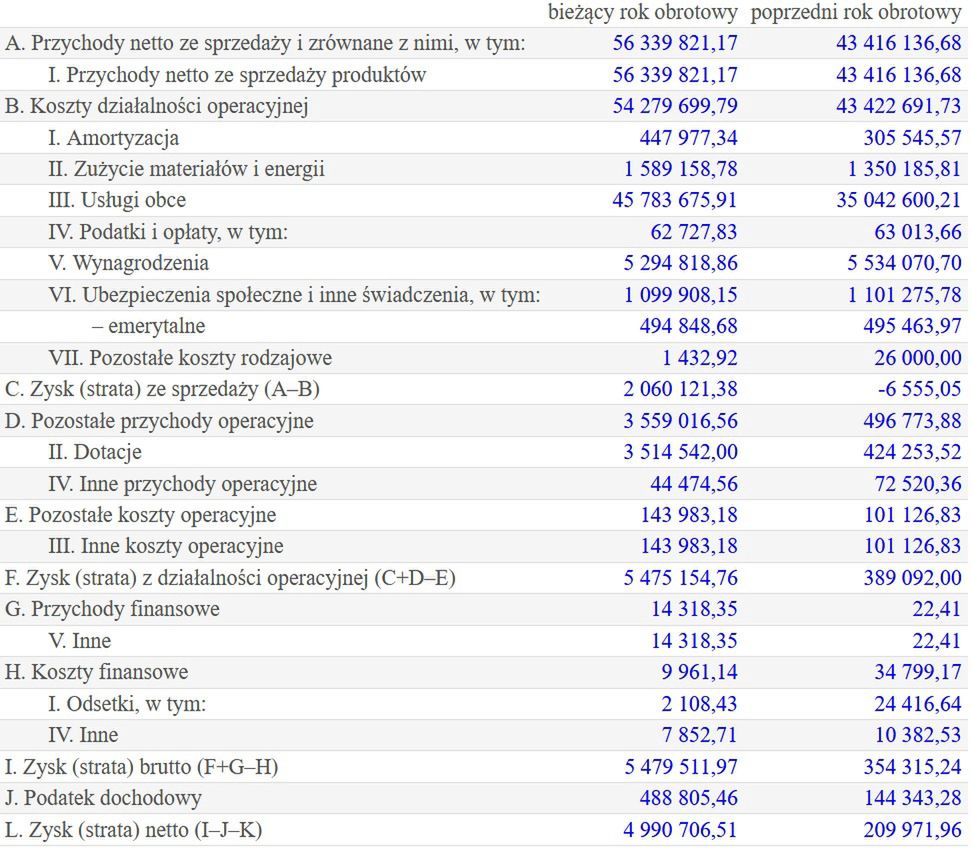The width and height of the screenshot is (972, 849).
Task: Click value 496 773,88
Action: pos(912,421)
